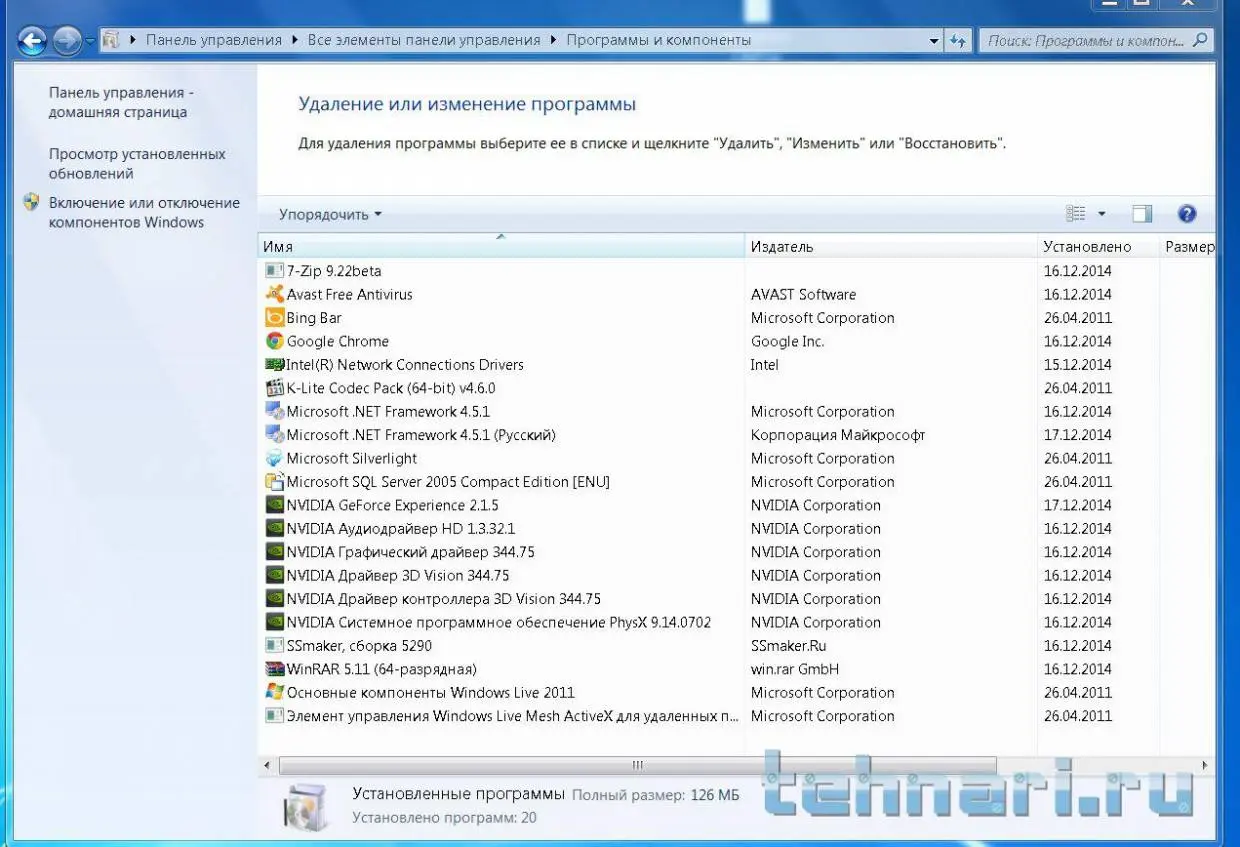1240x847 pixels.
Task: Click the Microsoft SQL Server 2005 Compact Edition icon
Action: coord(274,482)
